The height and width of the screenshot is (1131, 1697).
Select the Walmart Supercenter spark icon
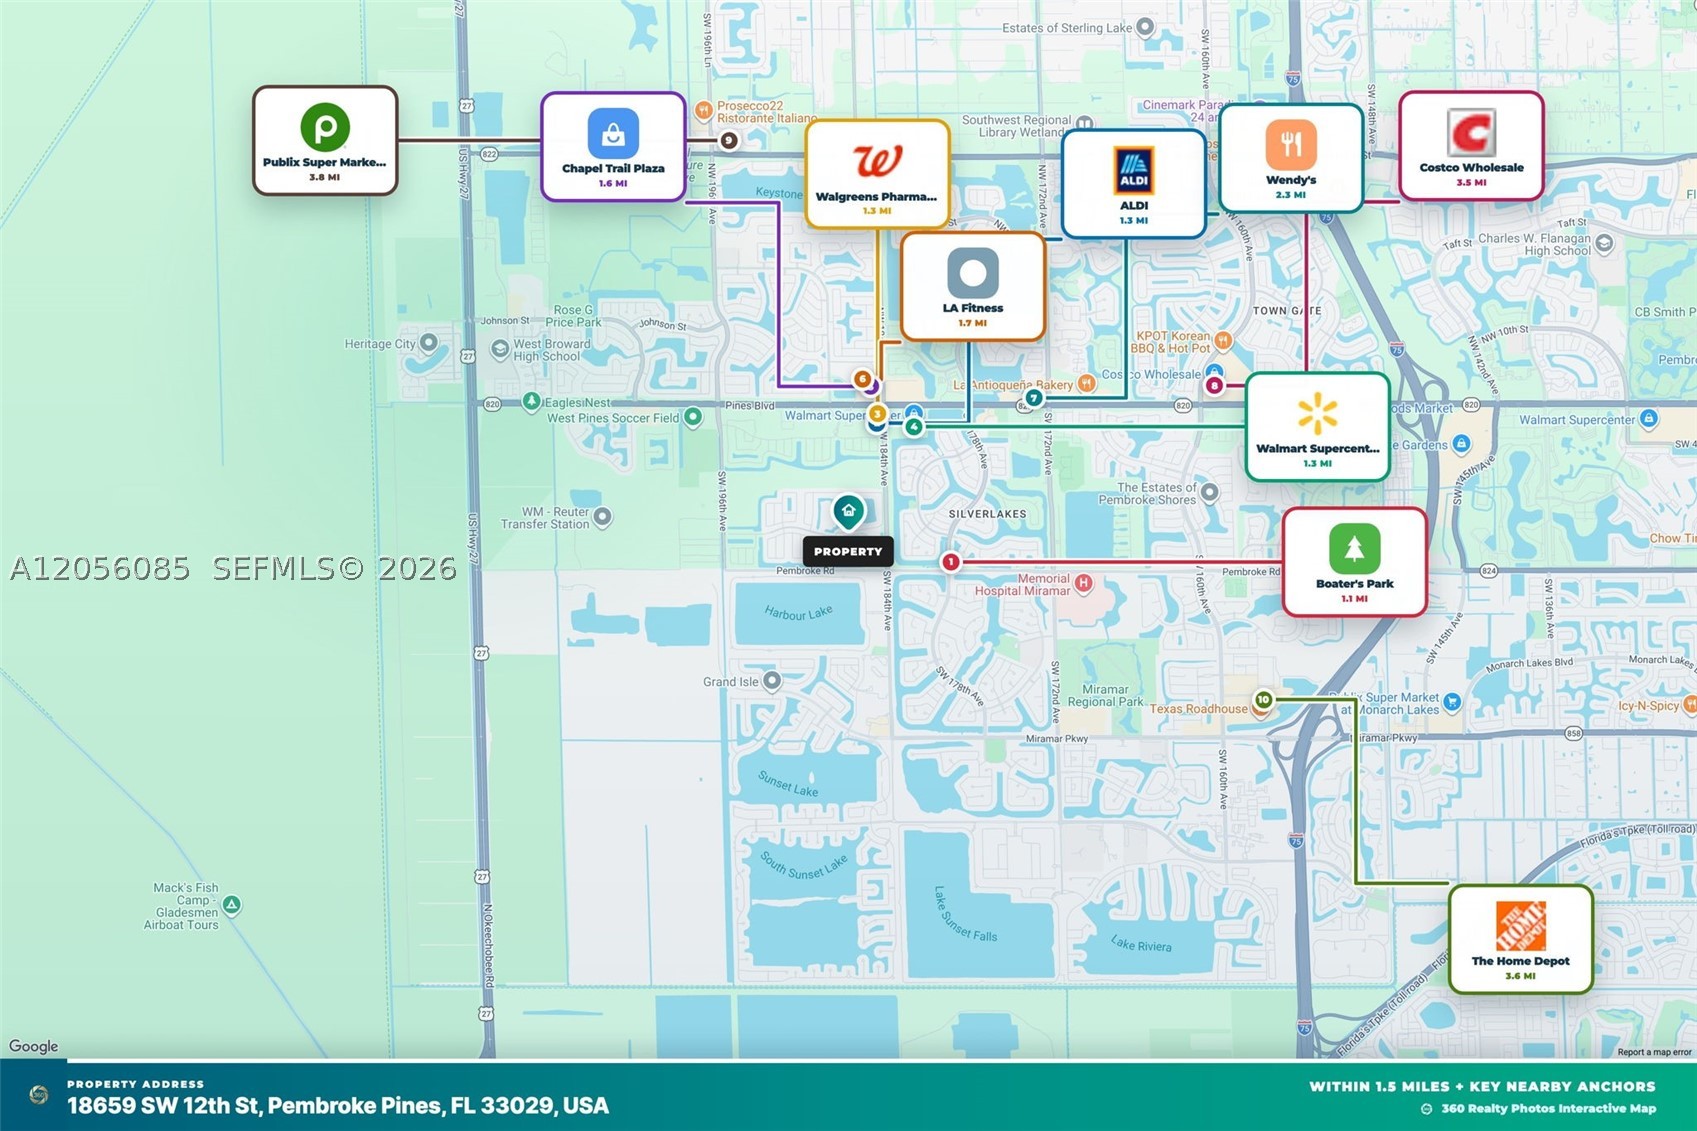1317,413
